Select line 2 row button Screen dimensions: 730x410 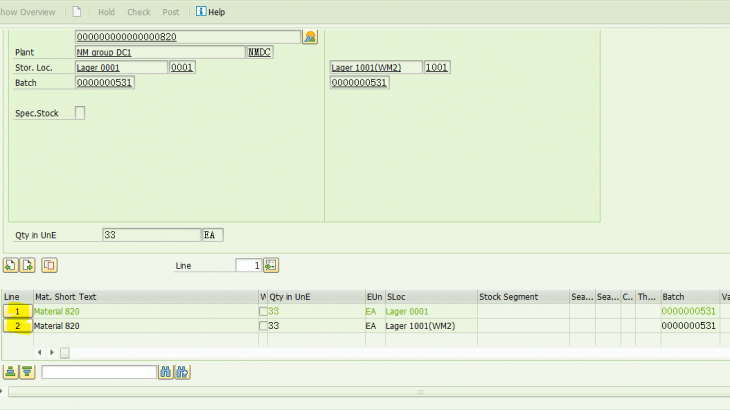point(16,326)
